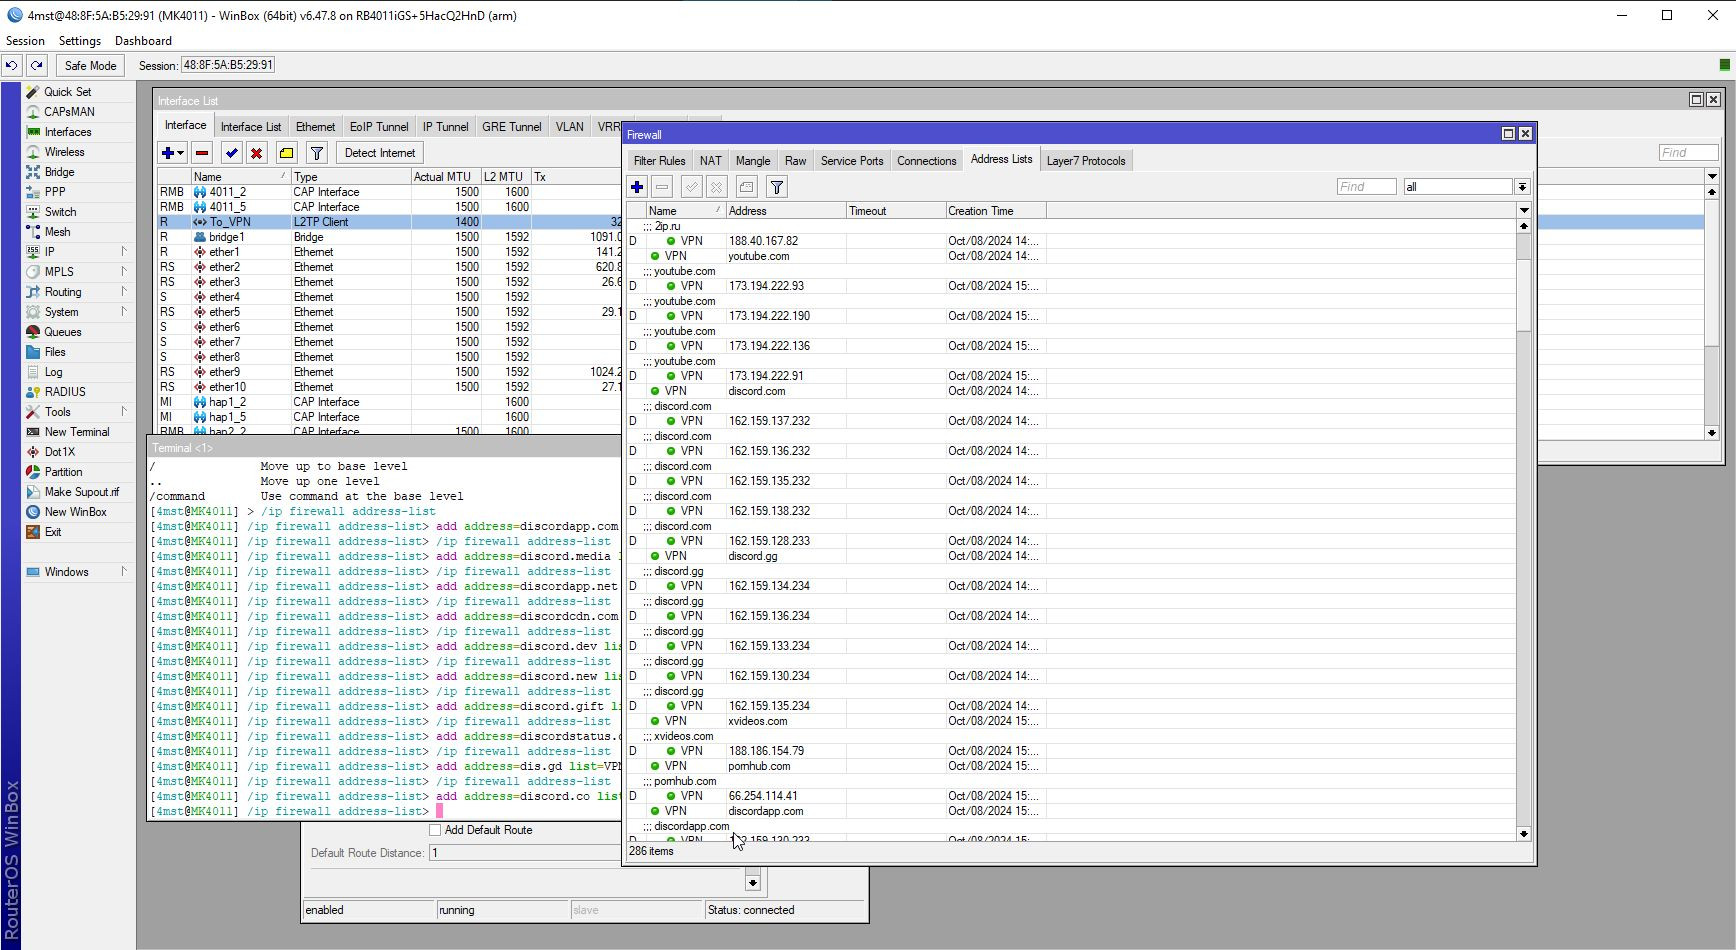Click the Firewall Find field
1736x950 pixels.
[1366, 187]
